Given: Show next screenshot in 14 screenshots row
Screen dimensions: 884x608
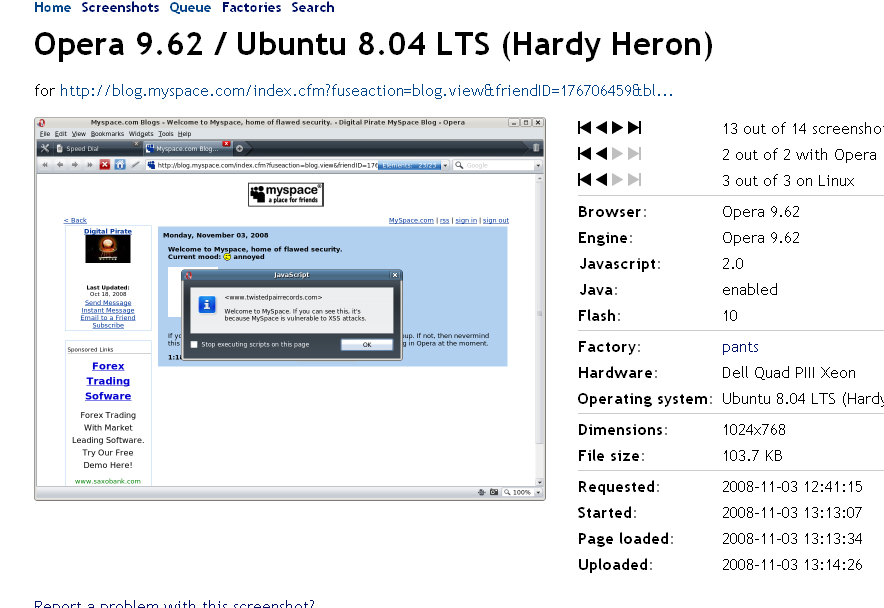Looking at the screenshot, I should click(618, 128).
